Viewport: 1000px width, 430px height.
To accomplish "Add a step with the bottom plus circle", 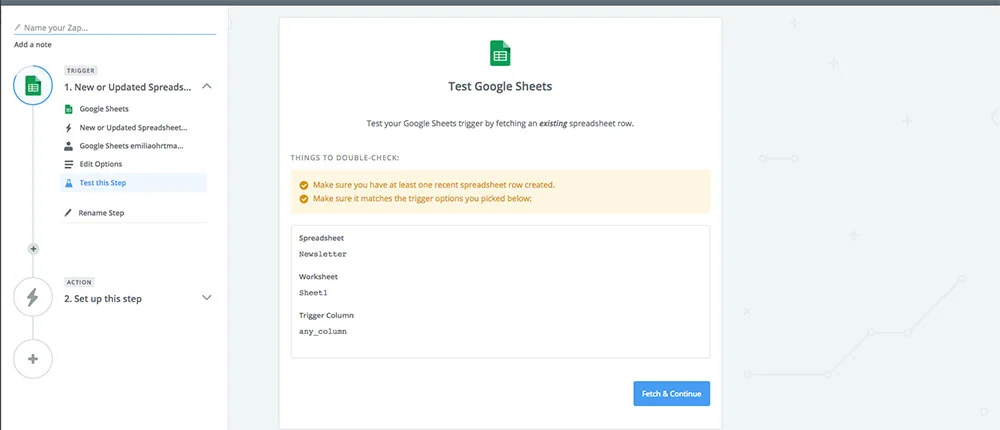I will coord(33,359).
